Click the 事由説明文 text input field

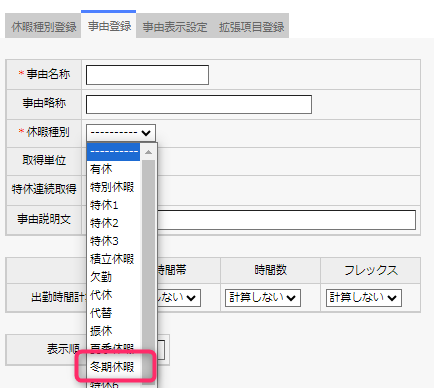click(x=286, y=220)
